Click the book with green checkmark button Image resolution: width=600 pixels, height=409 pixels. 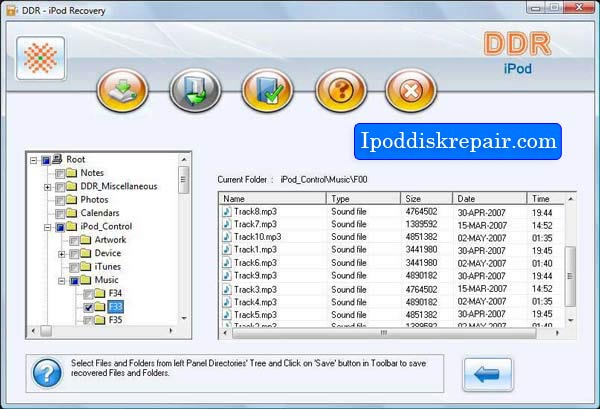pyautogui.click(x=267, y=91)
